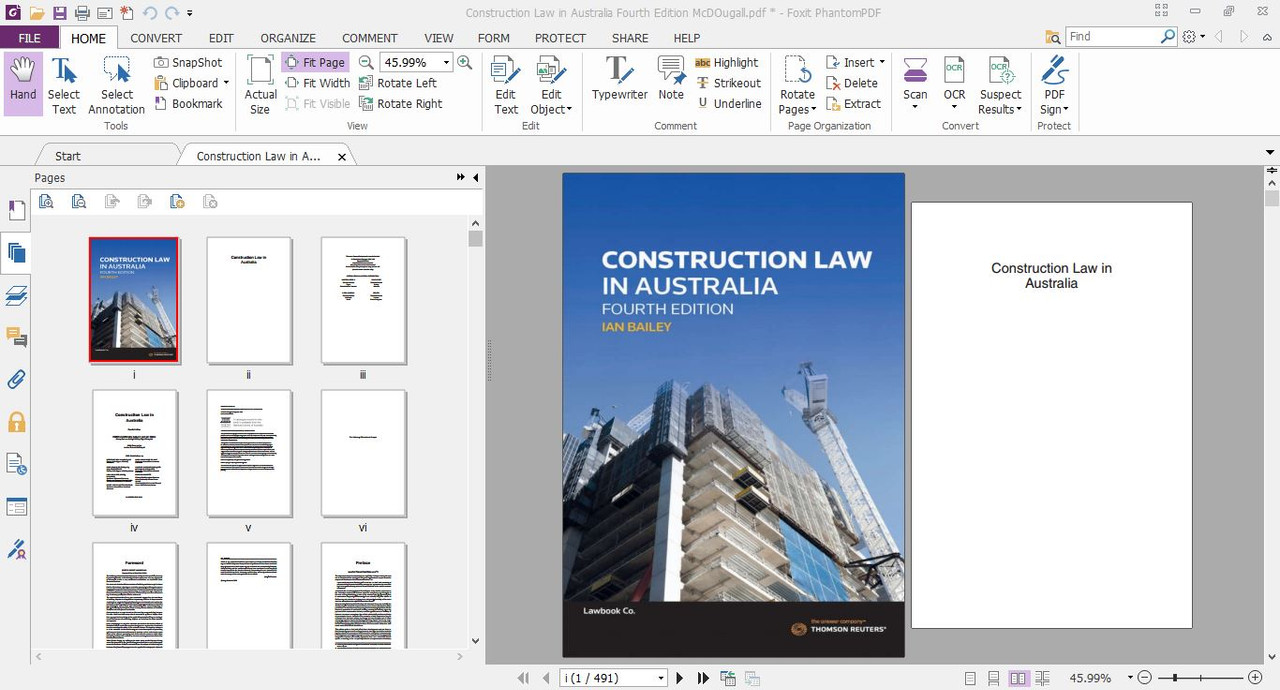Choose the Select Annotation tool

point(116,84)
